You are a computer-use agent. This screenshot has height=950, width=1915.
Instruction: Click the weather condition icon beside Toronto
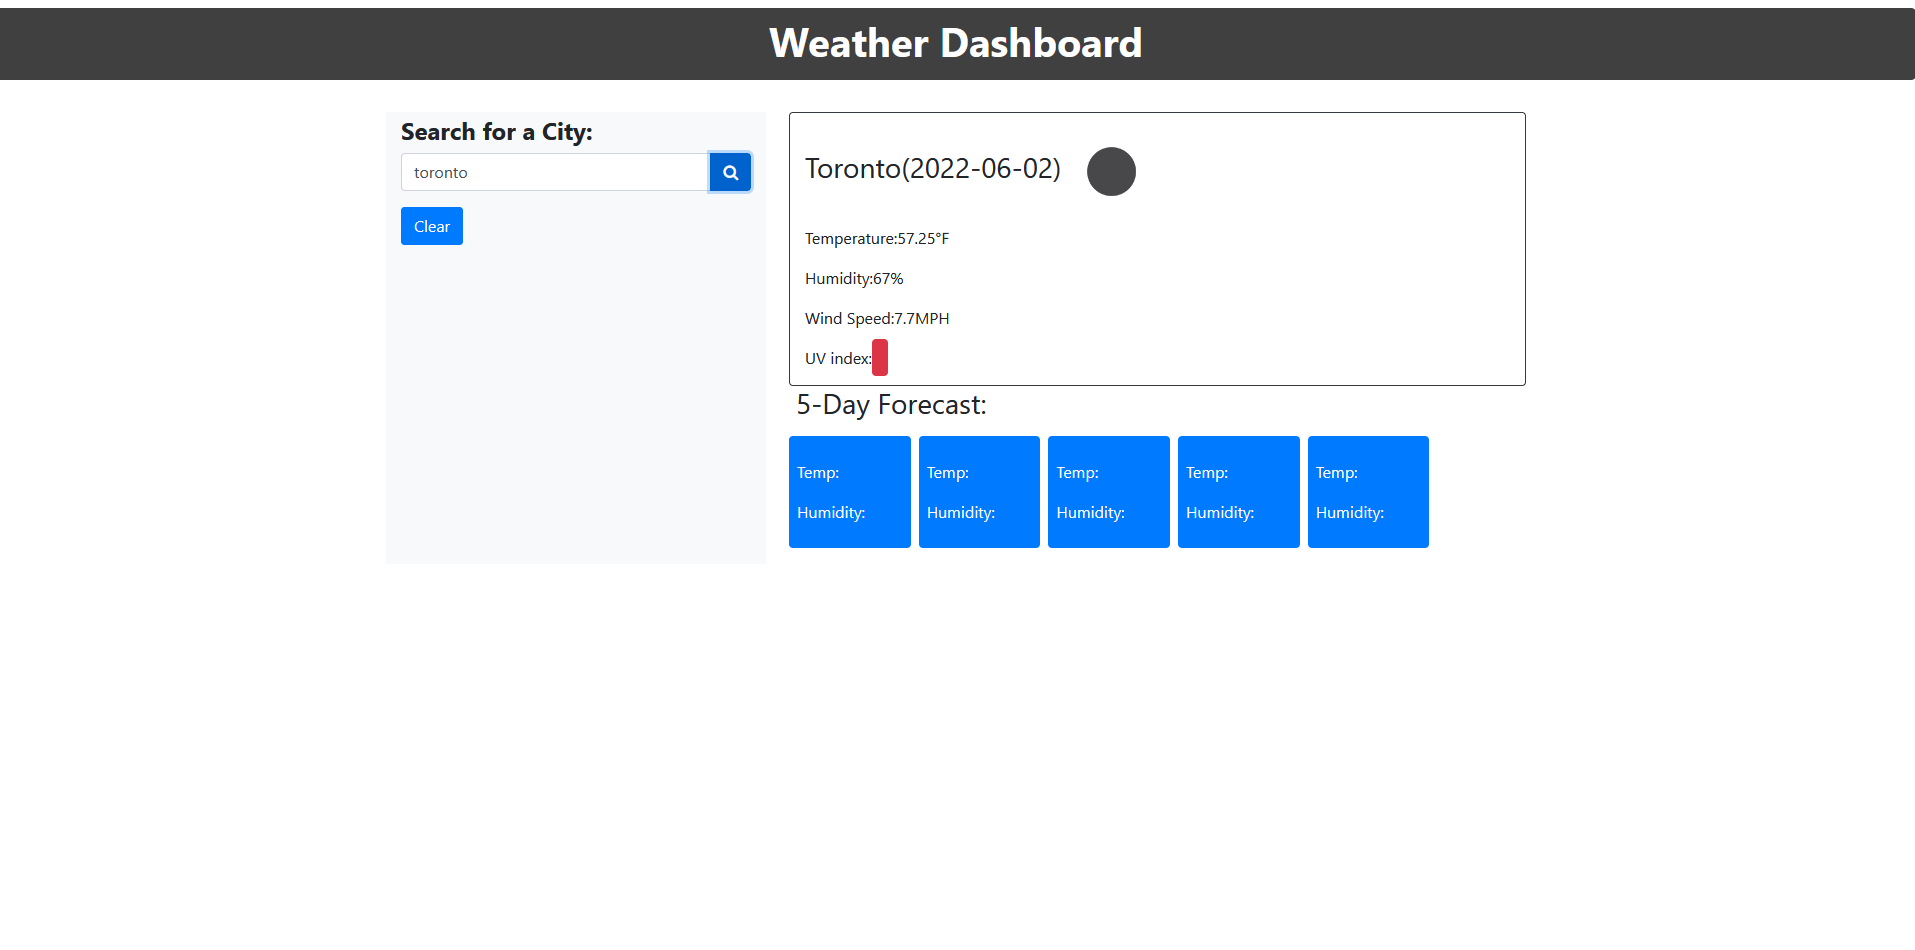pyautogui.click(x=1110, y=171)
